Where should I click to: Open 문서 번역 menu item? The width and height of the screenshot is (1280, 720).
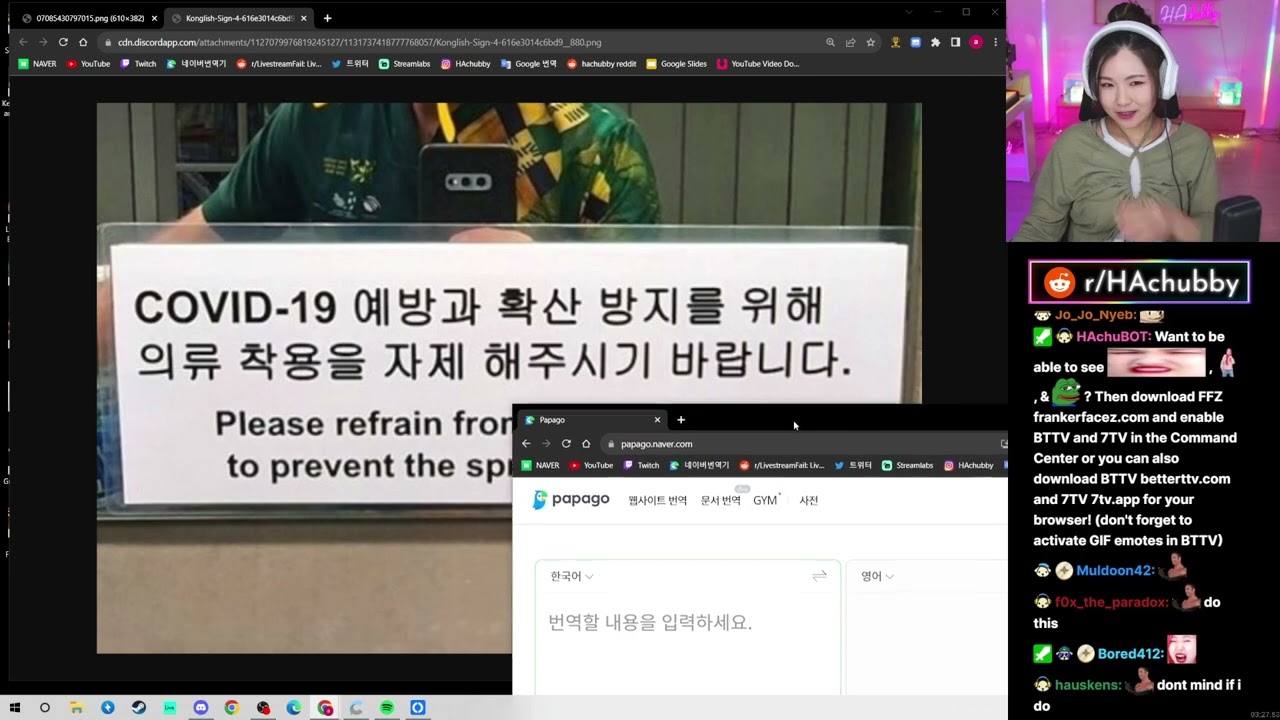pos(720,500)
